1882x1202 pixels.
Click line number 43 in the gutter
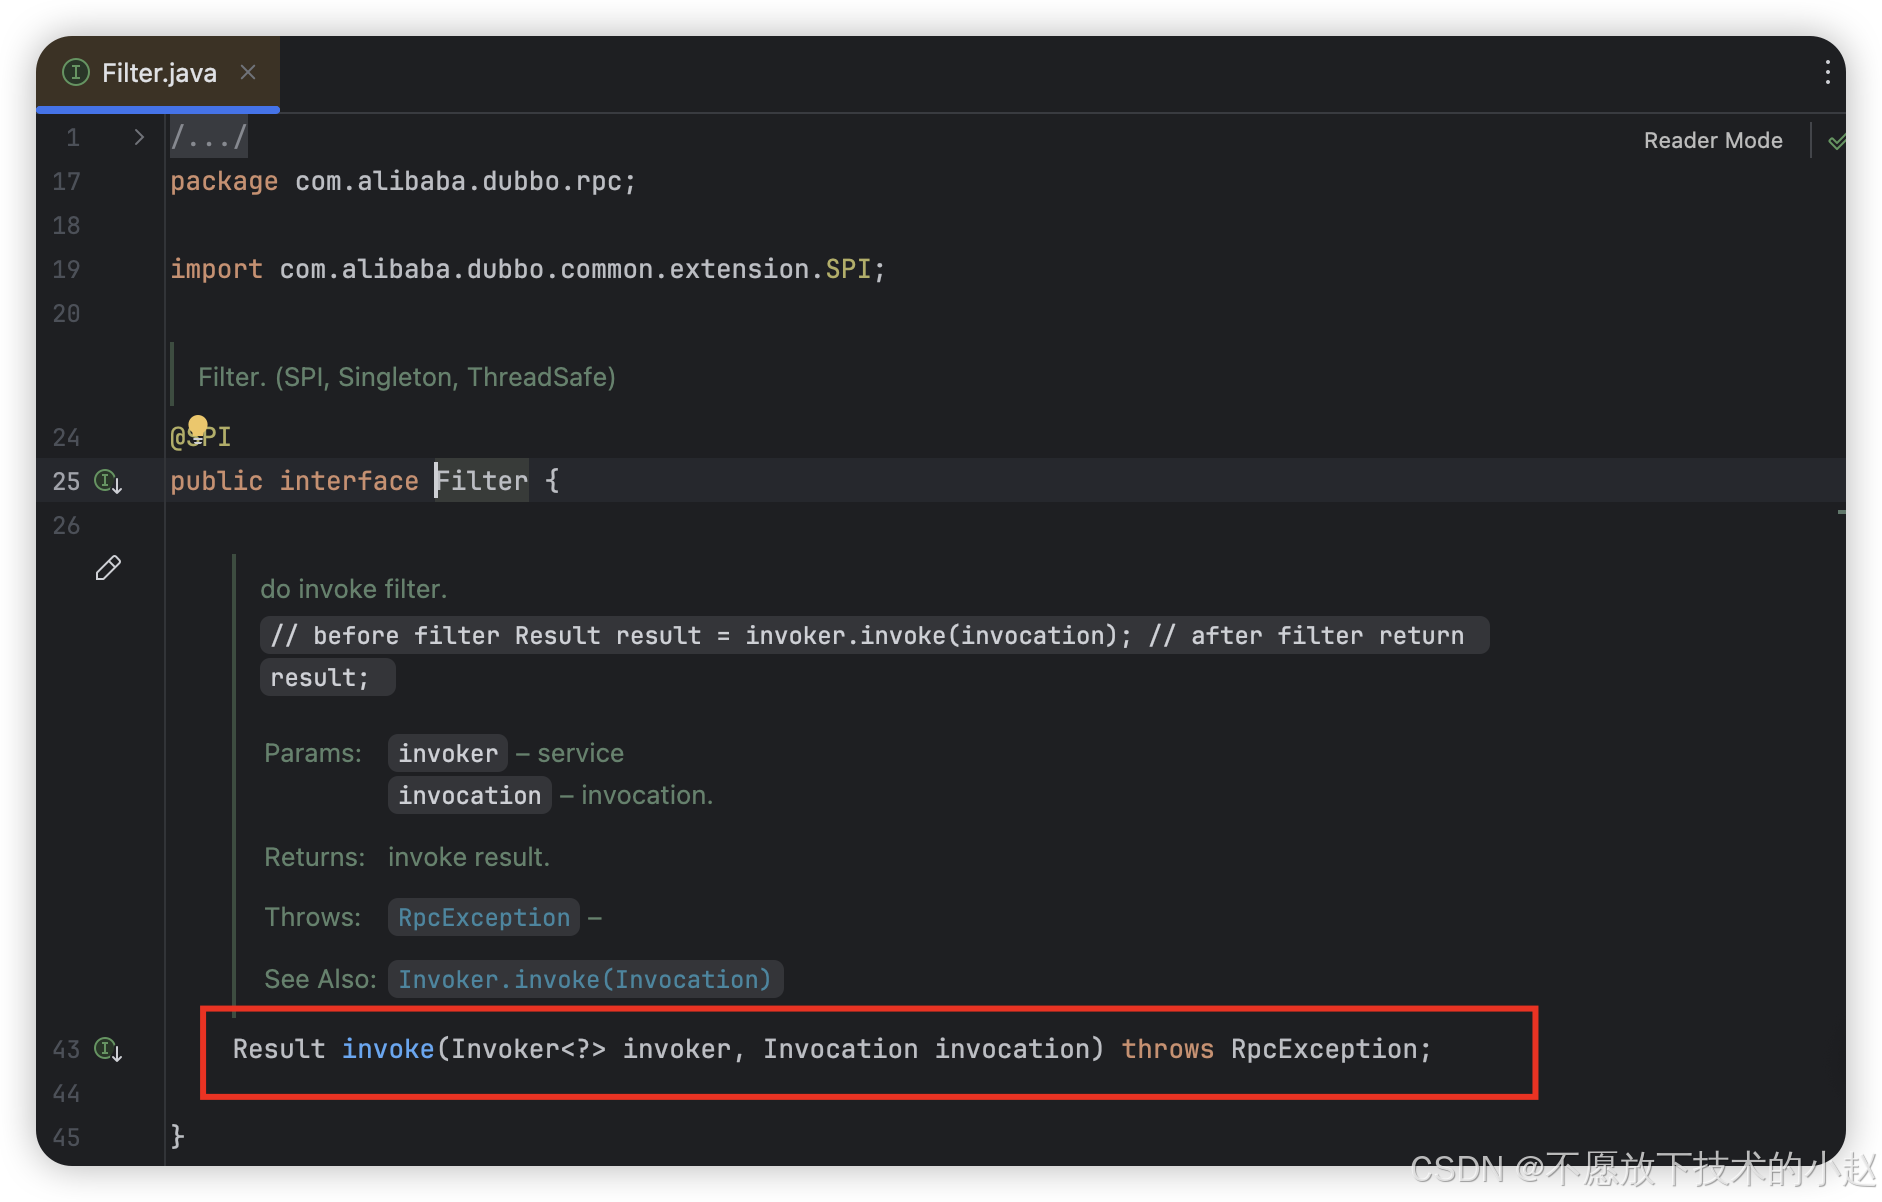pyautogui.click(x=66, y=1049)
